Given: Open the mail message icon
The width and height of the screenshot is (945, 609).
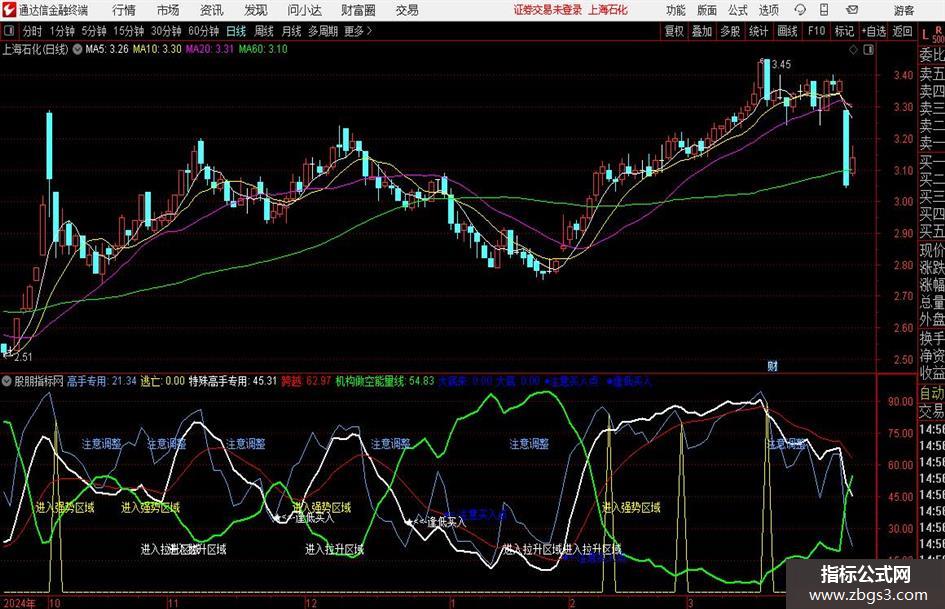Looking at the screenshot, I should [x=852, y=10].
